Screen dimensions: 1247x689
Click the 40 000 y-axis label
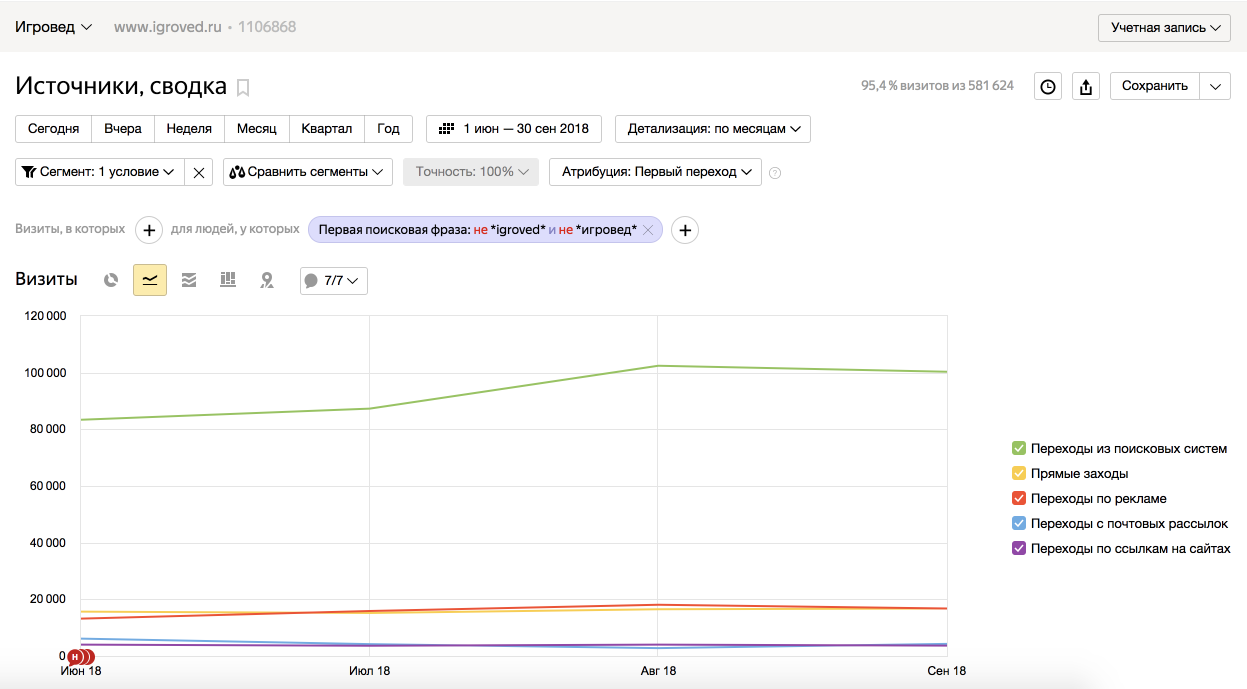[46, 543]
